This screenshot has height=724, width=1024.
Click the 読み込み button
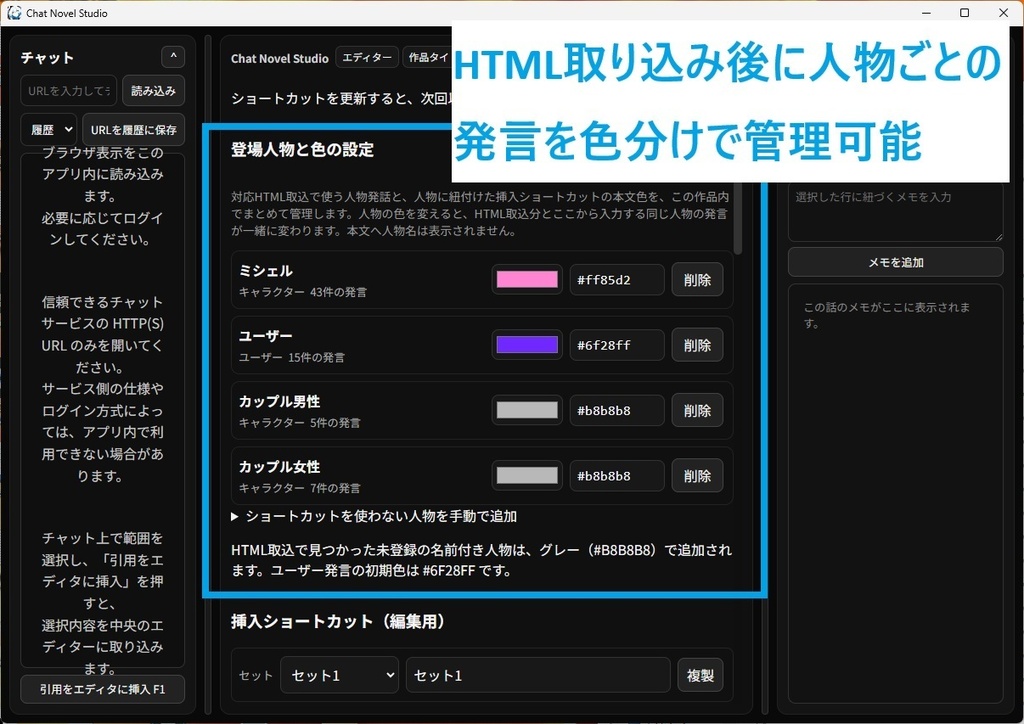pos(153,91)
